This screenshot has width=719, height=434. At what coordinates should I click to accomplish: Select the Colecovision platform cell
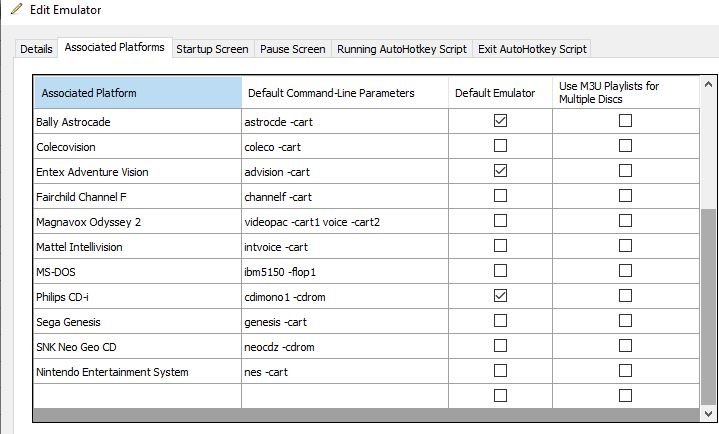click(138, 147)
